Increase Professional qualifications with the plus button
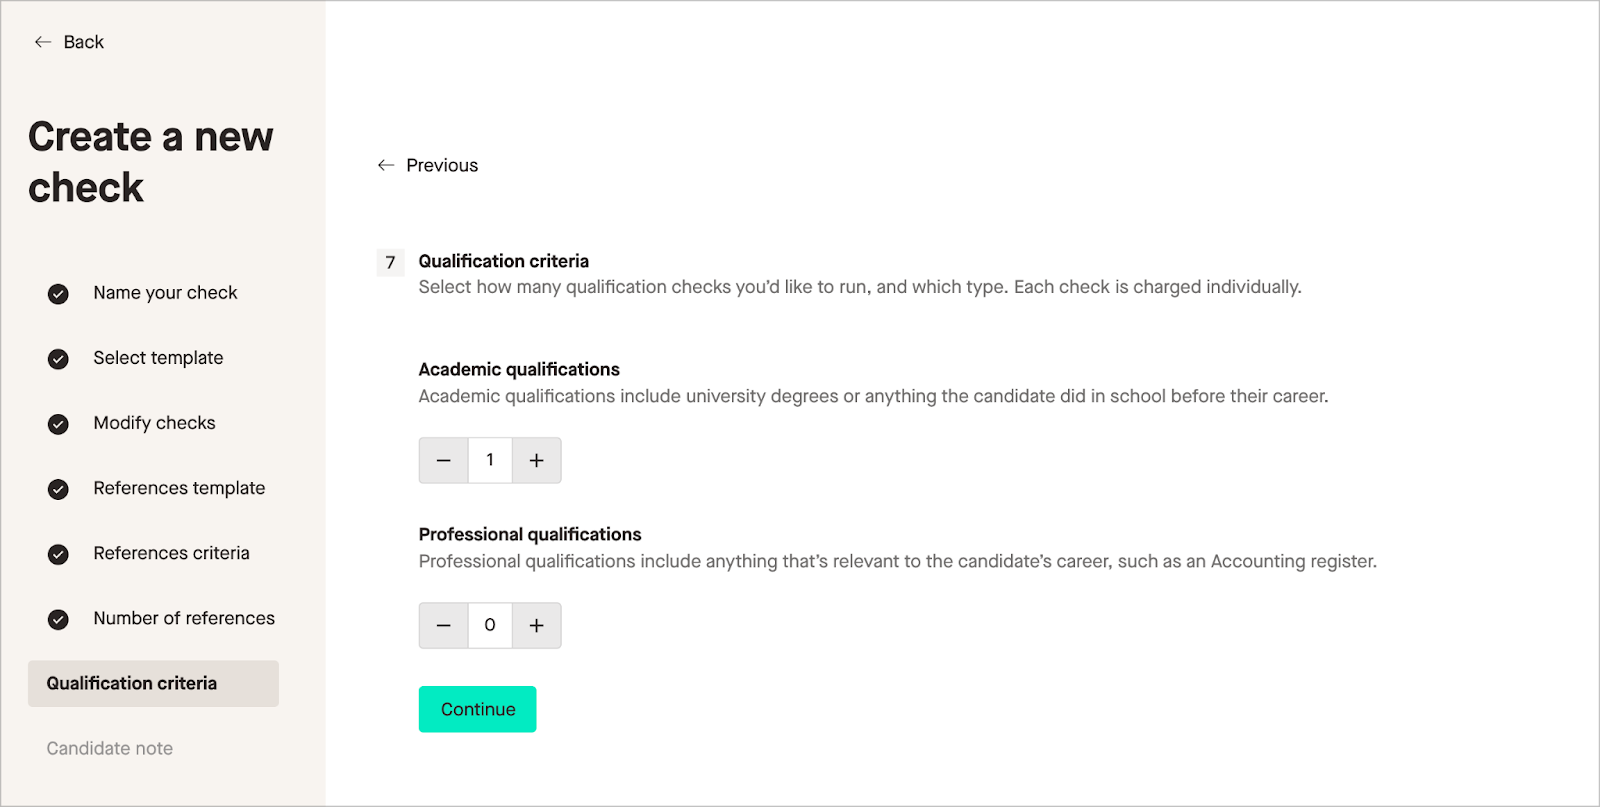 [536, 625]
